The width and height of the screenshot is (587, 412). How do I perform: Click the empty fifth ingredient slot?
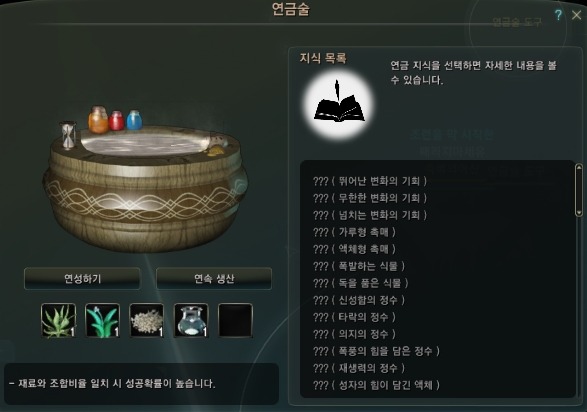click(235, 321)
